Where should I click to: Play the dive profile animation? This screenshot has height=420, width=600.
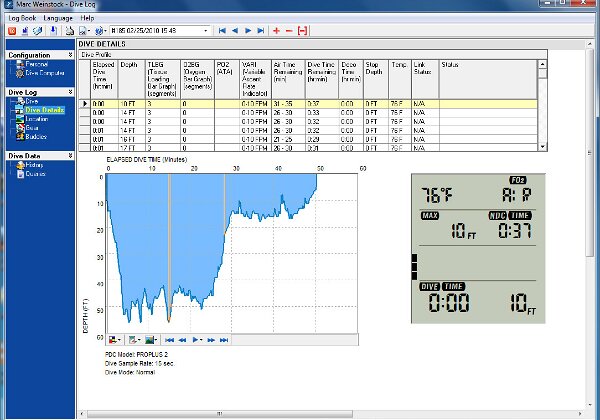coord(196,340)
